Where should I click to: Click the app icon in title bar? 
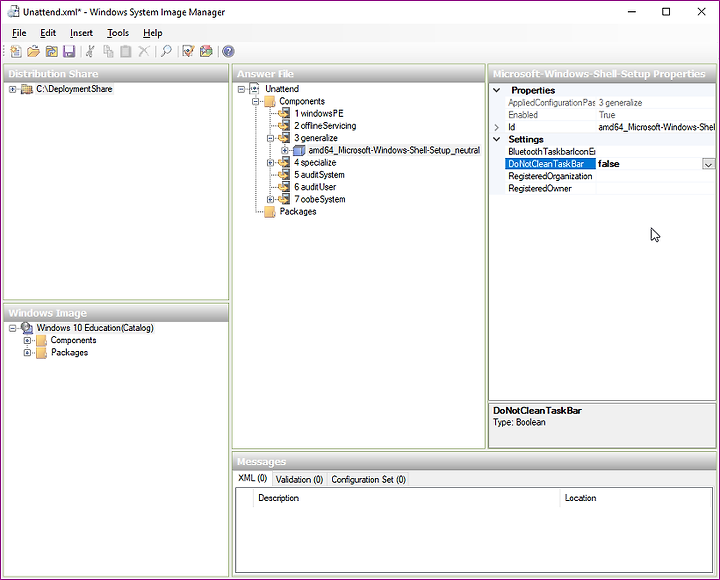[13, 11]
